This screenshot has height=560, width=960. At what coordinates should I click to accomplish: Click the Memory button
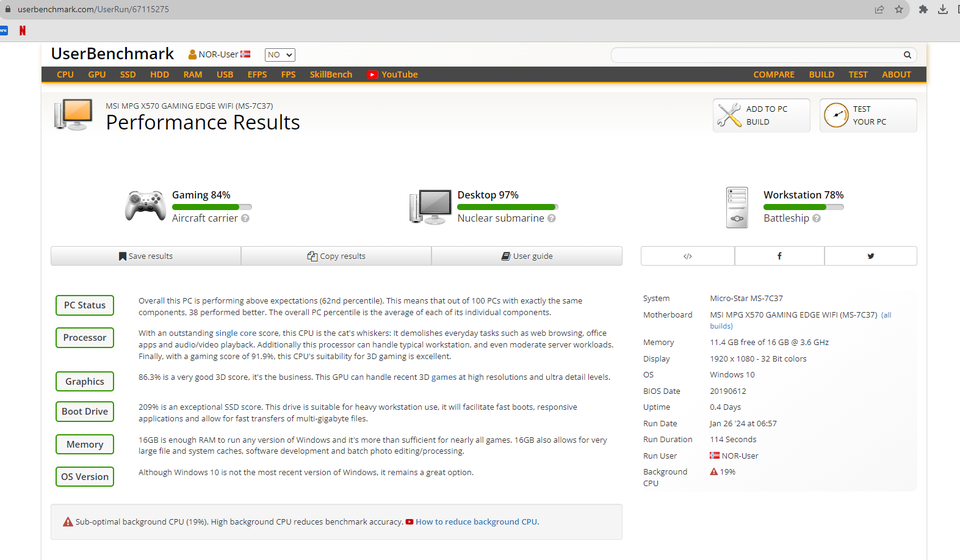pyautogui.click(x=84, y=445)
